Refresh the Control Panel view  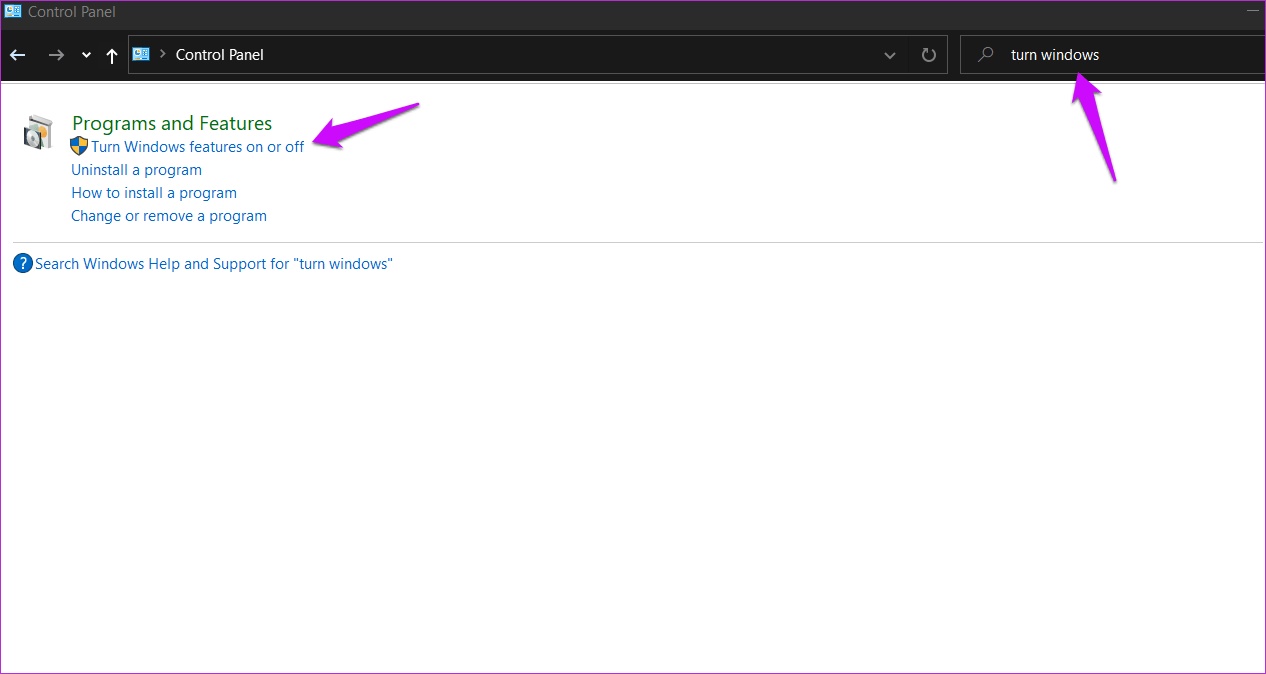[928, 55]
